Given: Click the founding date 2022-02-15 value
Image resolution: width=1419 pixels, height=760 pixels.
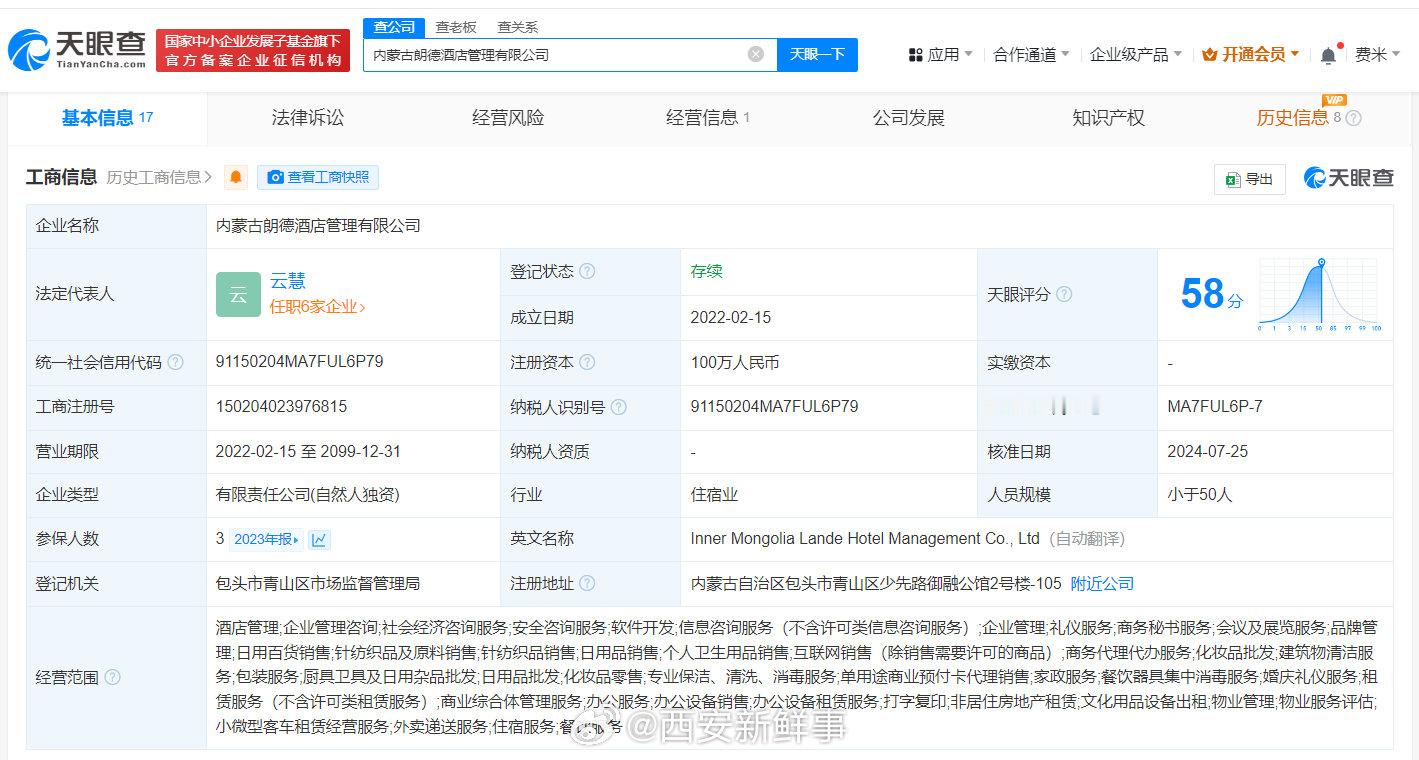Looking at the screenshot, I should pos(731,317).
